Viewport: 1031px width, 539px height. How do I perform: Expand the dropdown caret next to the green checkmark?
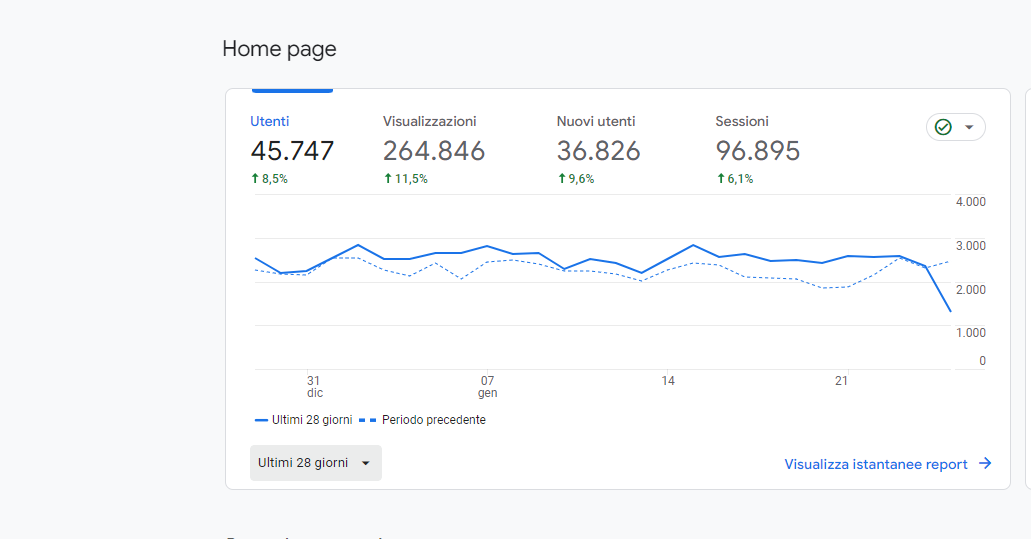tap(969, 127)
